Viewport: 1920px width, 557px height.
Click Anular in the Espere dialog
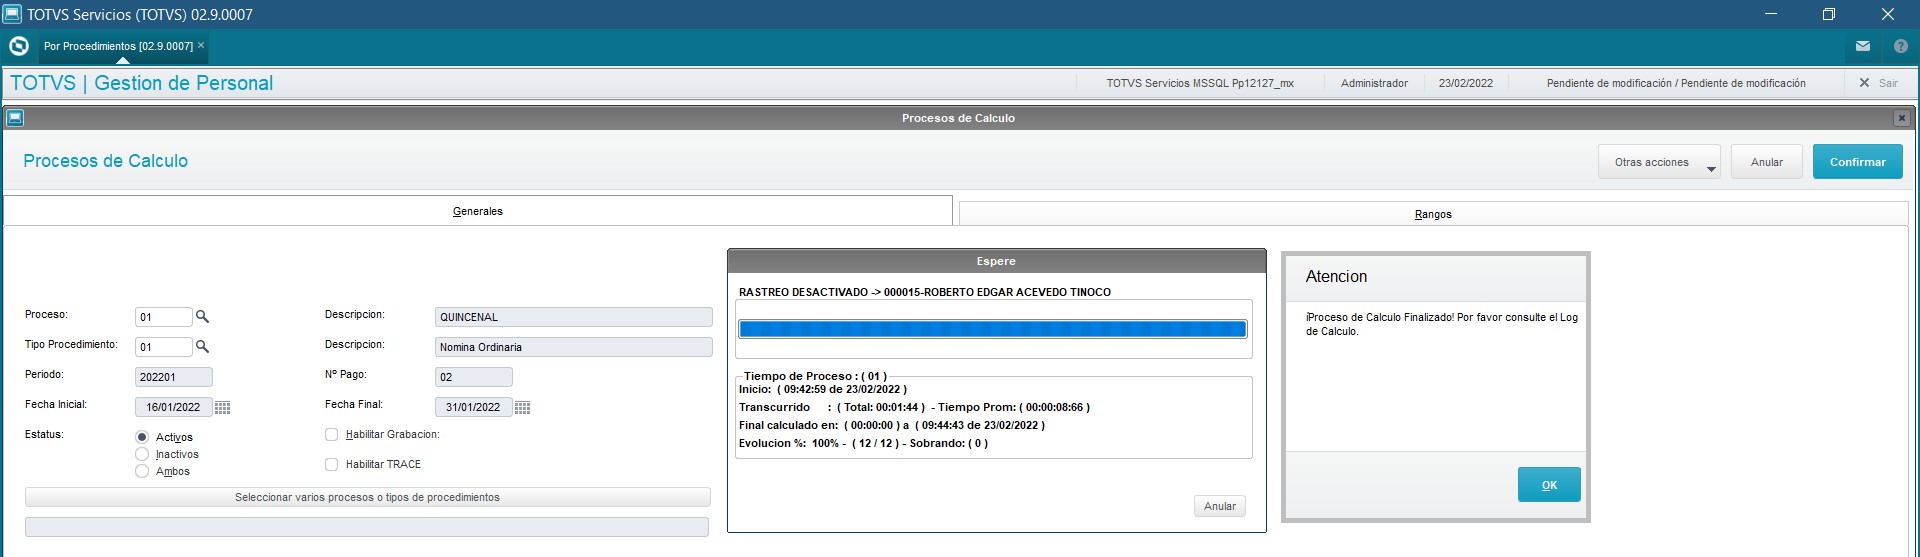tap(1219, 506)
